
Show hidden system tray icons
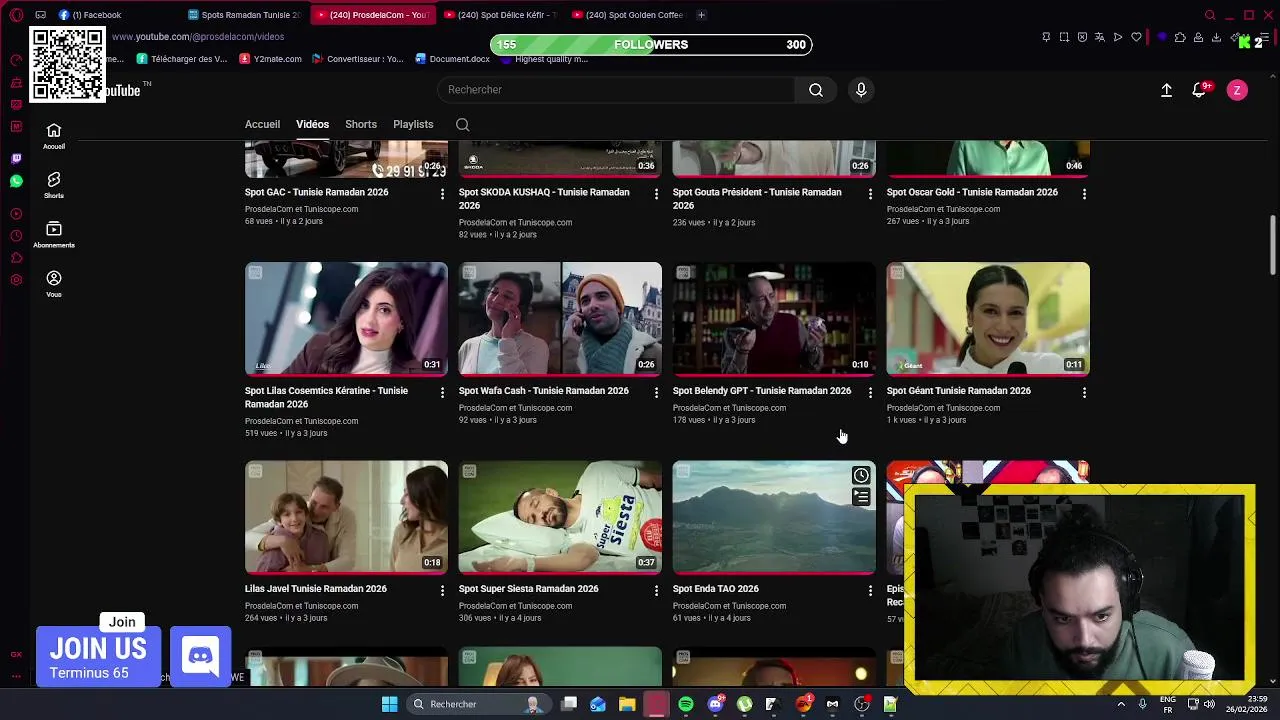coord(1120,704)
